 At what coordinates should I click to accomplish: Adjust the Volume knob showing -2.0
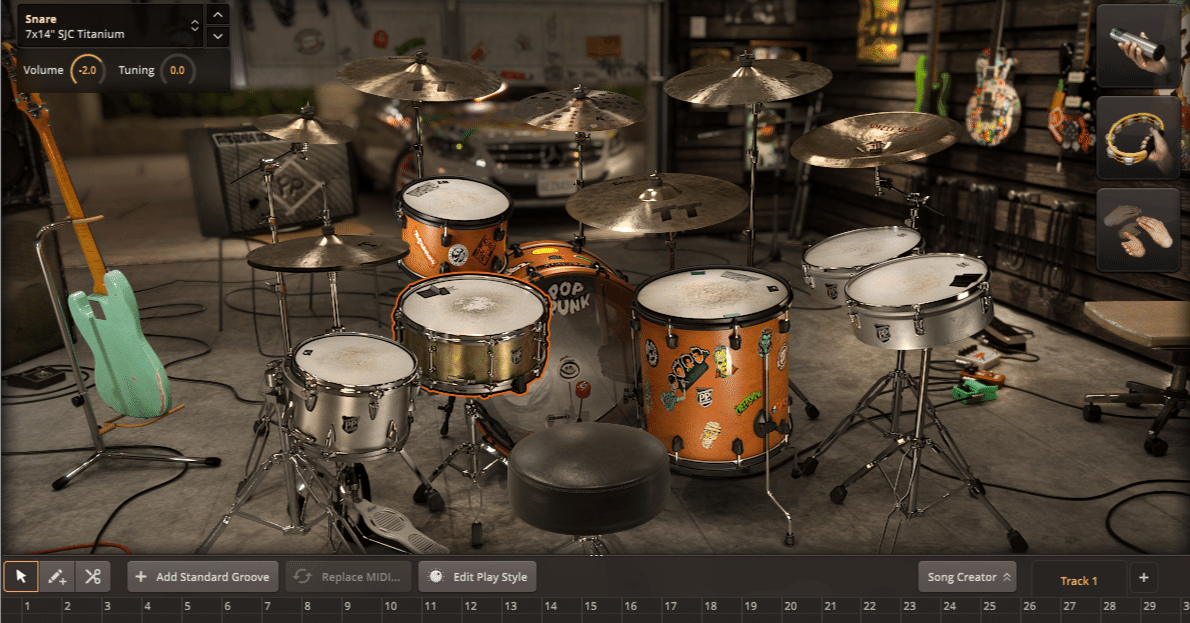coord(87,70)
